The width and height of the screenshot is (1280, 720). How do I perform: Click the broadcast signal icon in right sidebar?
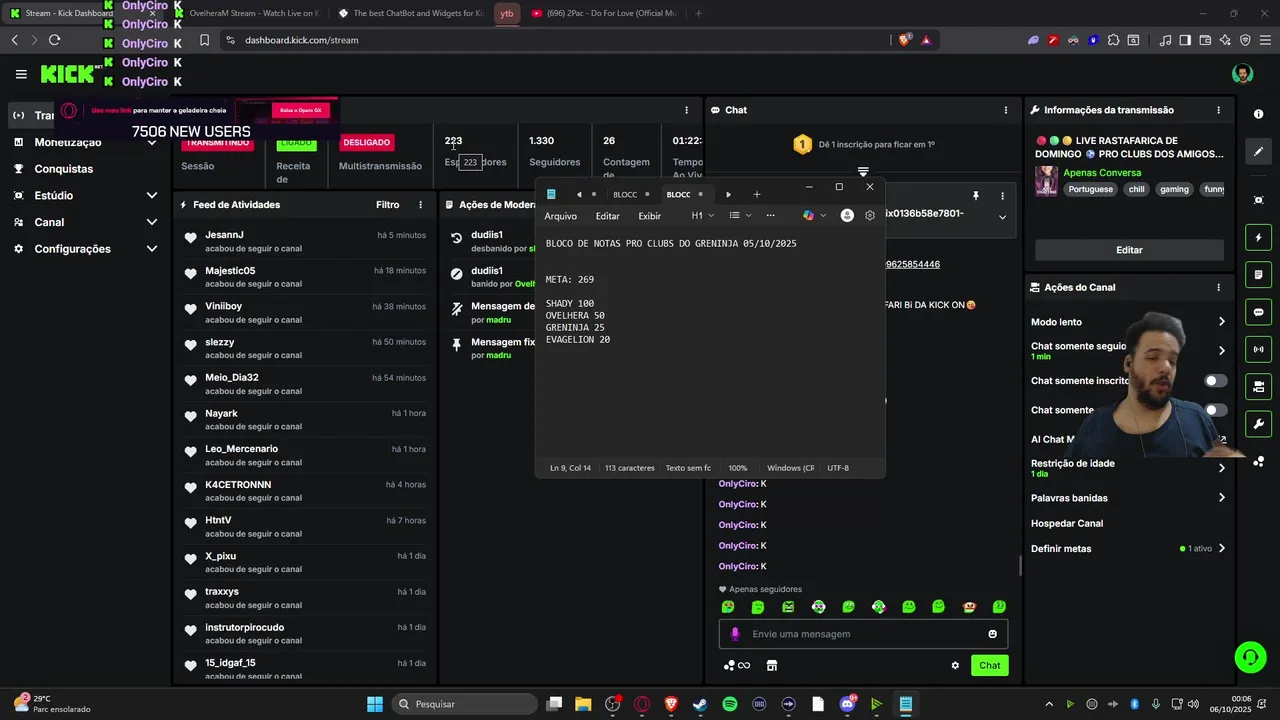[1258, 349]
